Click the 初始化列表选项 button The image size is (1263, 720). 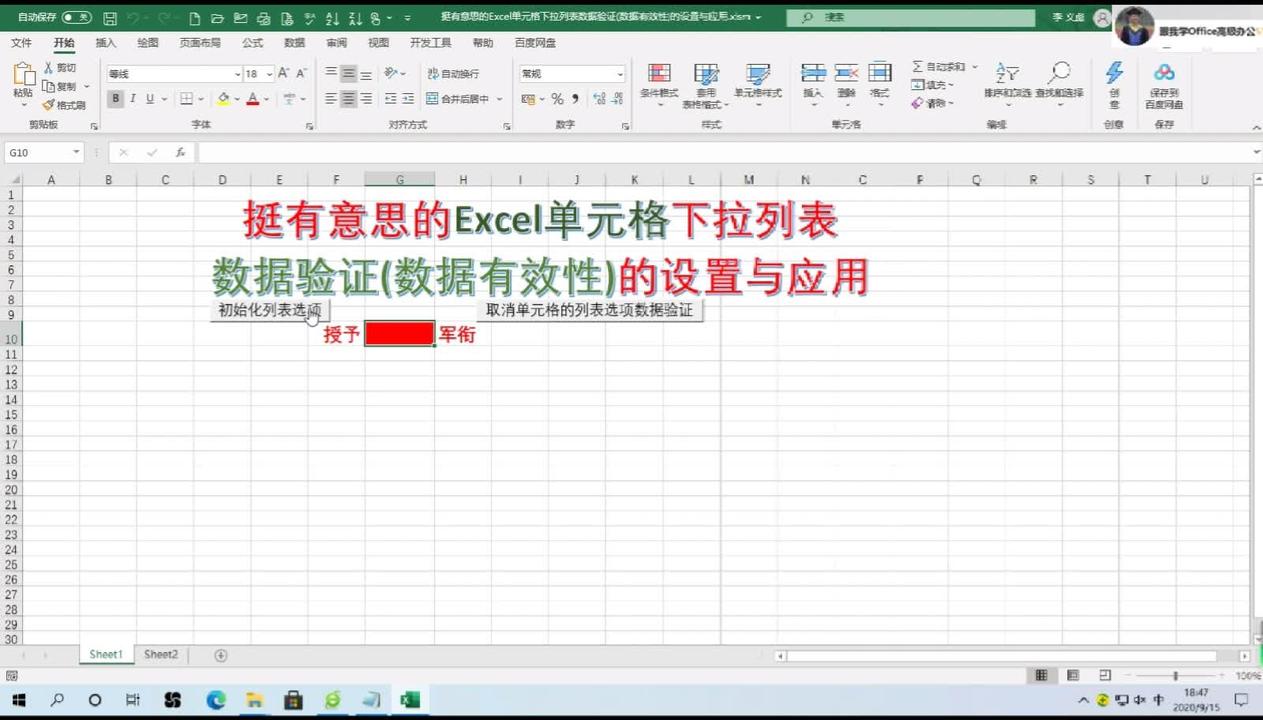[x=267, y=311]
